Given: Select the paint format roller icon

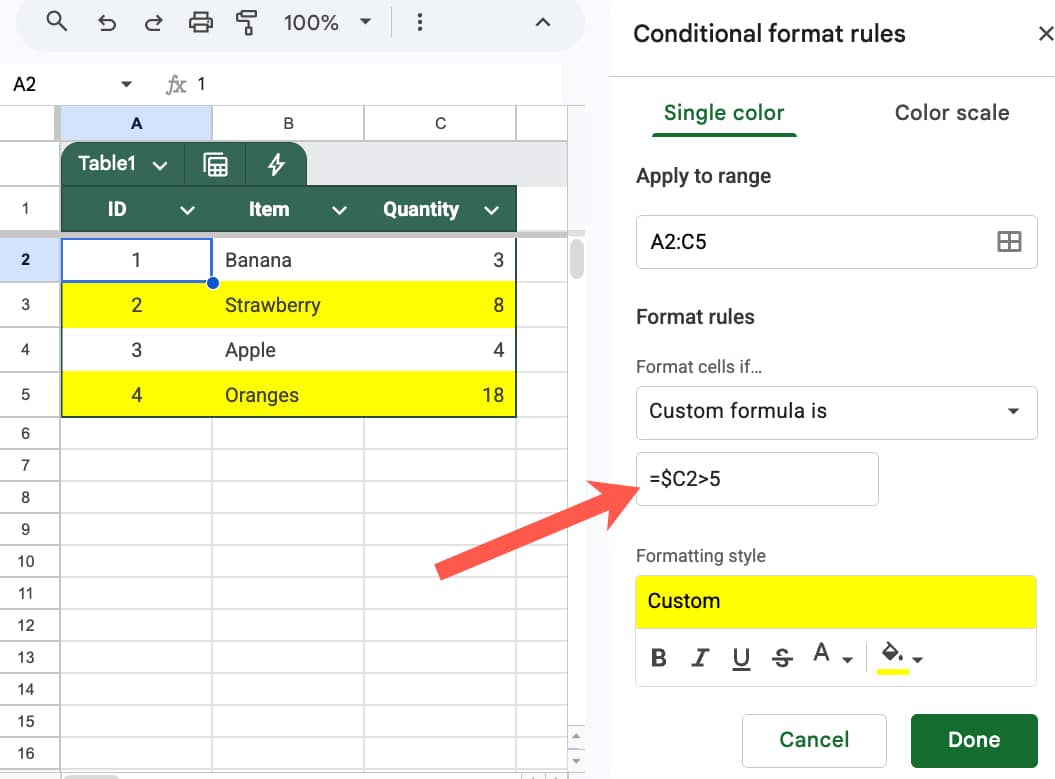Looking at the screenshot, I should (246, 23).
